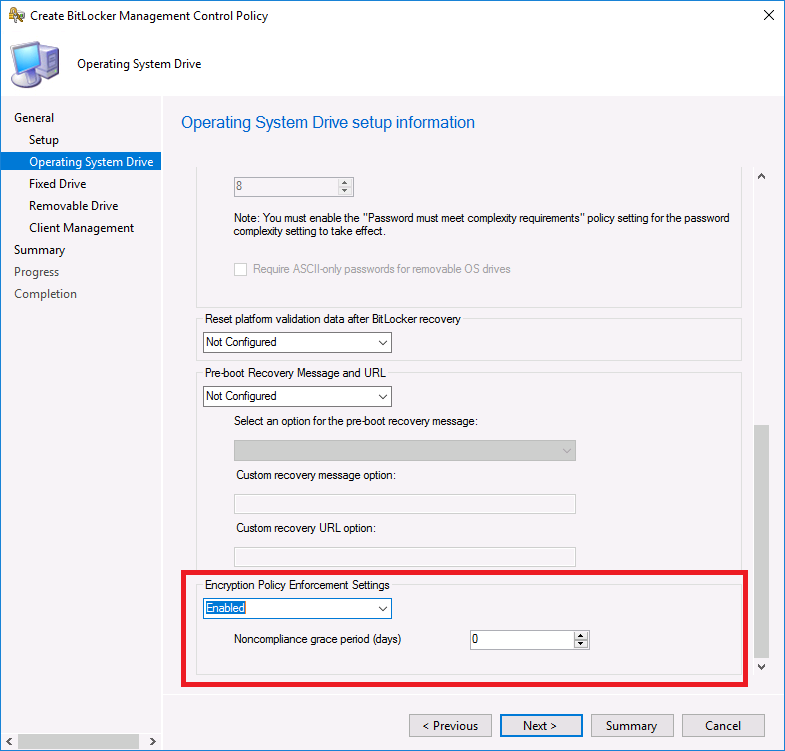This screenshot has height=751, width=785.
Task: Select Completion in the left navigation
Action: pyautogui.click(x=46, y=294)
